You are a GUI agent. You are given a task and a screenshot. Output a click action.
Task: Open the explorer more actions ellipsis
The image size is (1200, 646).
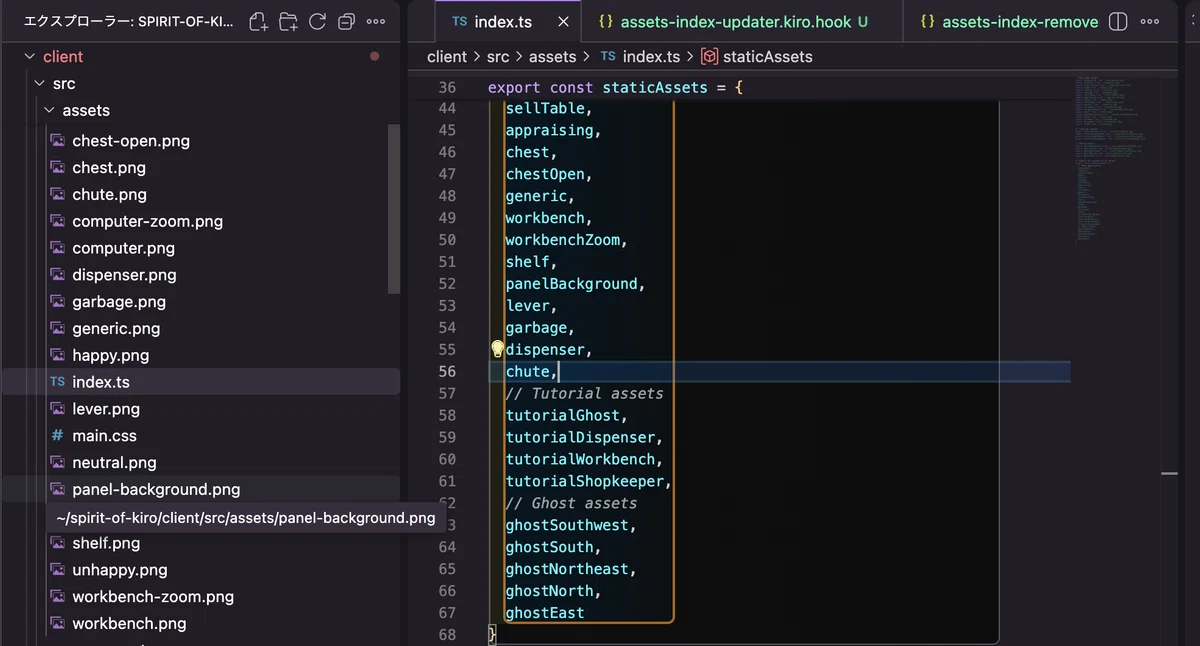click(x=376, y=21)
